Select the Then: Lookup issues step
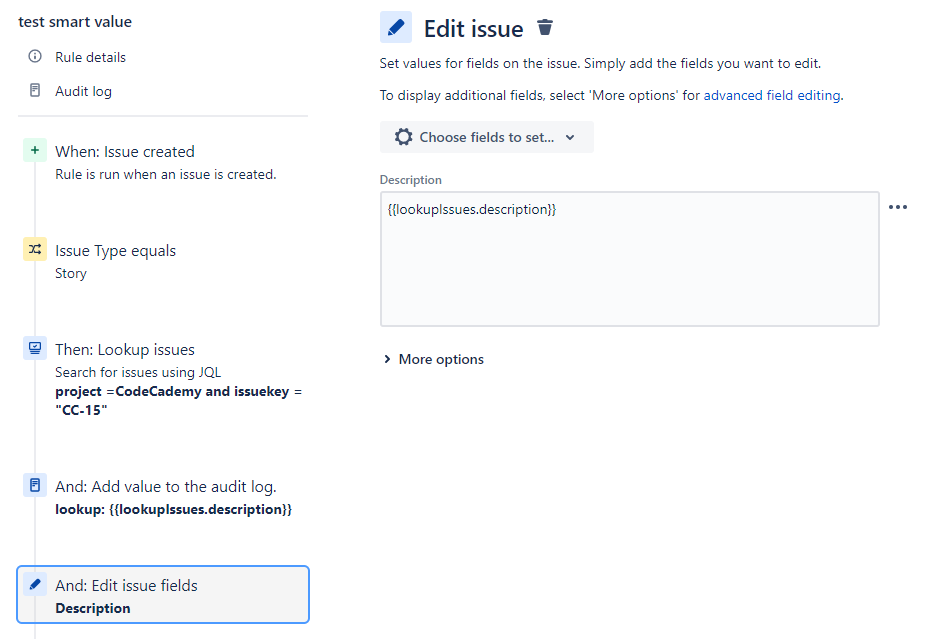Viewport: 927px width, 639px height. 125,350
